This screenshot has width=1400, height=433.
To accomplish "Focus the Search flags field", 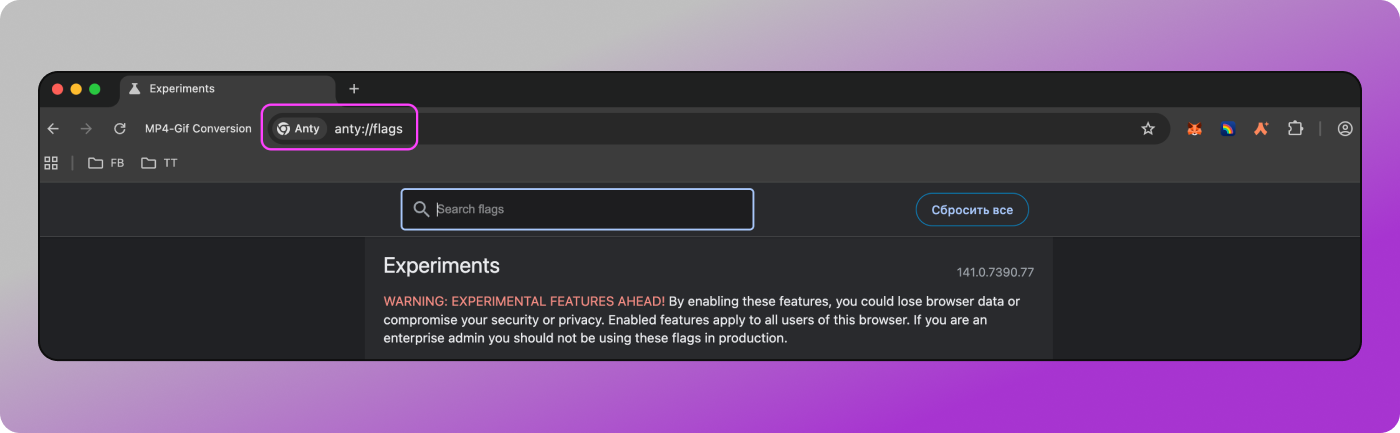I will pyautogui.click(x=590, y=210).
